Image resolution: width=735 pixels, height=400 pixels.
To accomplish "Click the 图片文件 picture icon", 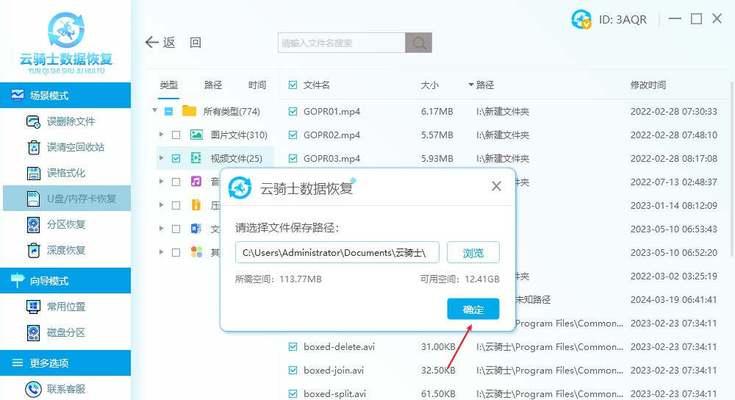I will (x=196, y=135).
